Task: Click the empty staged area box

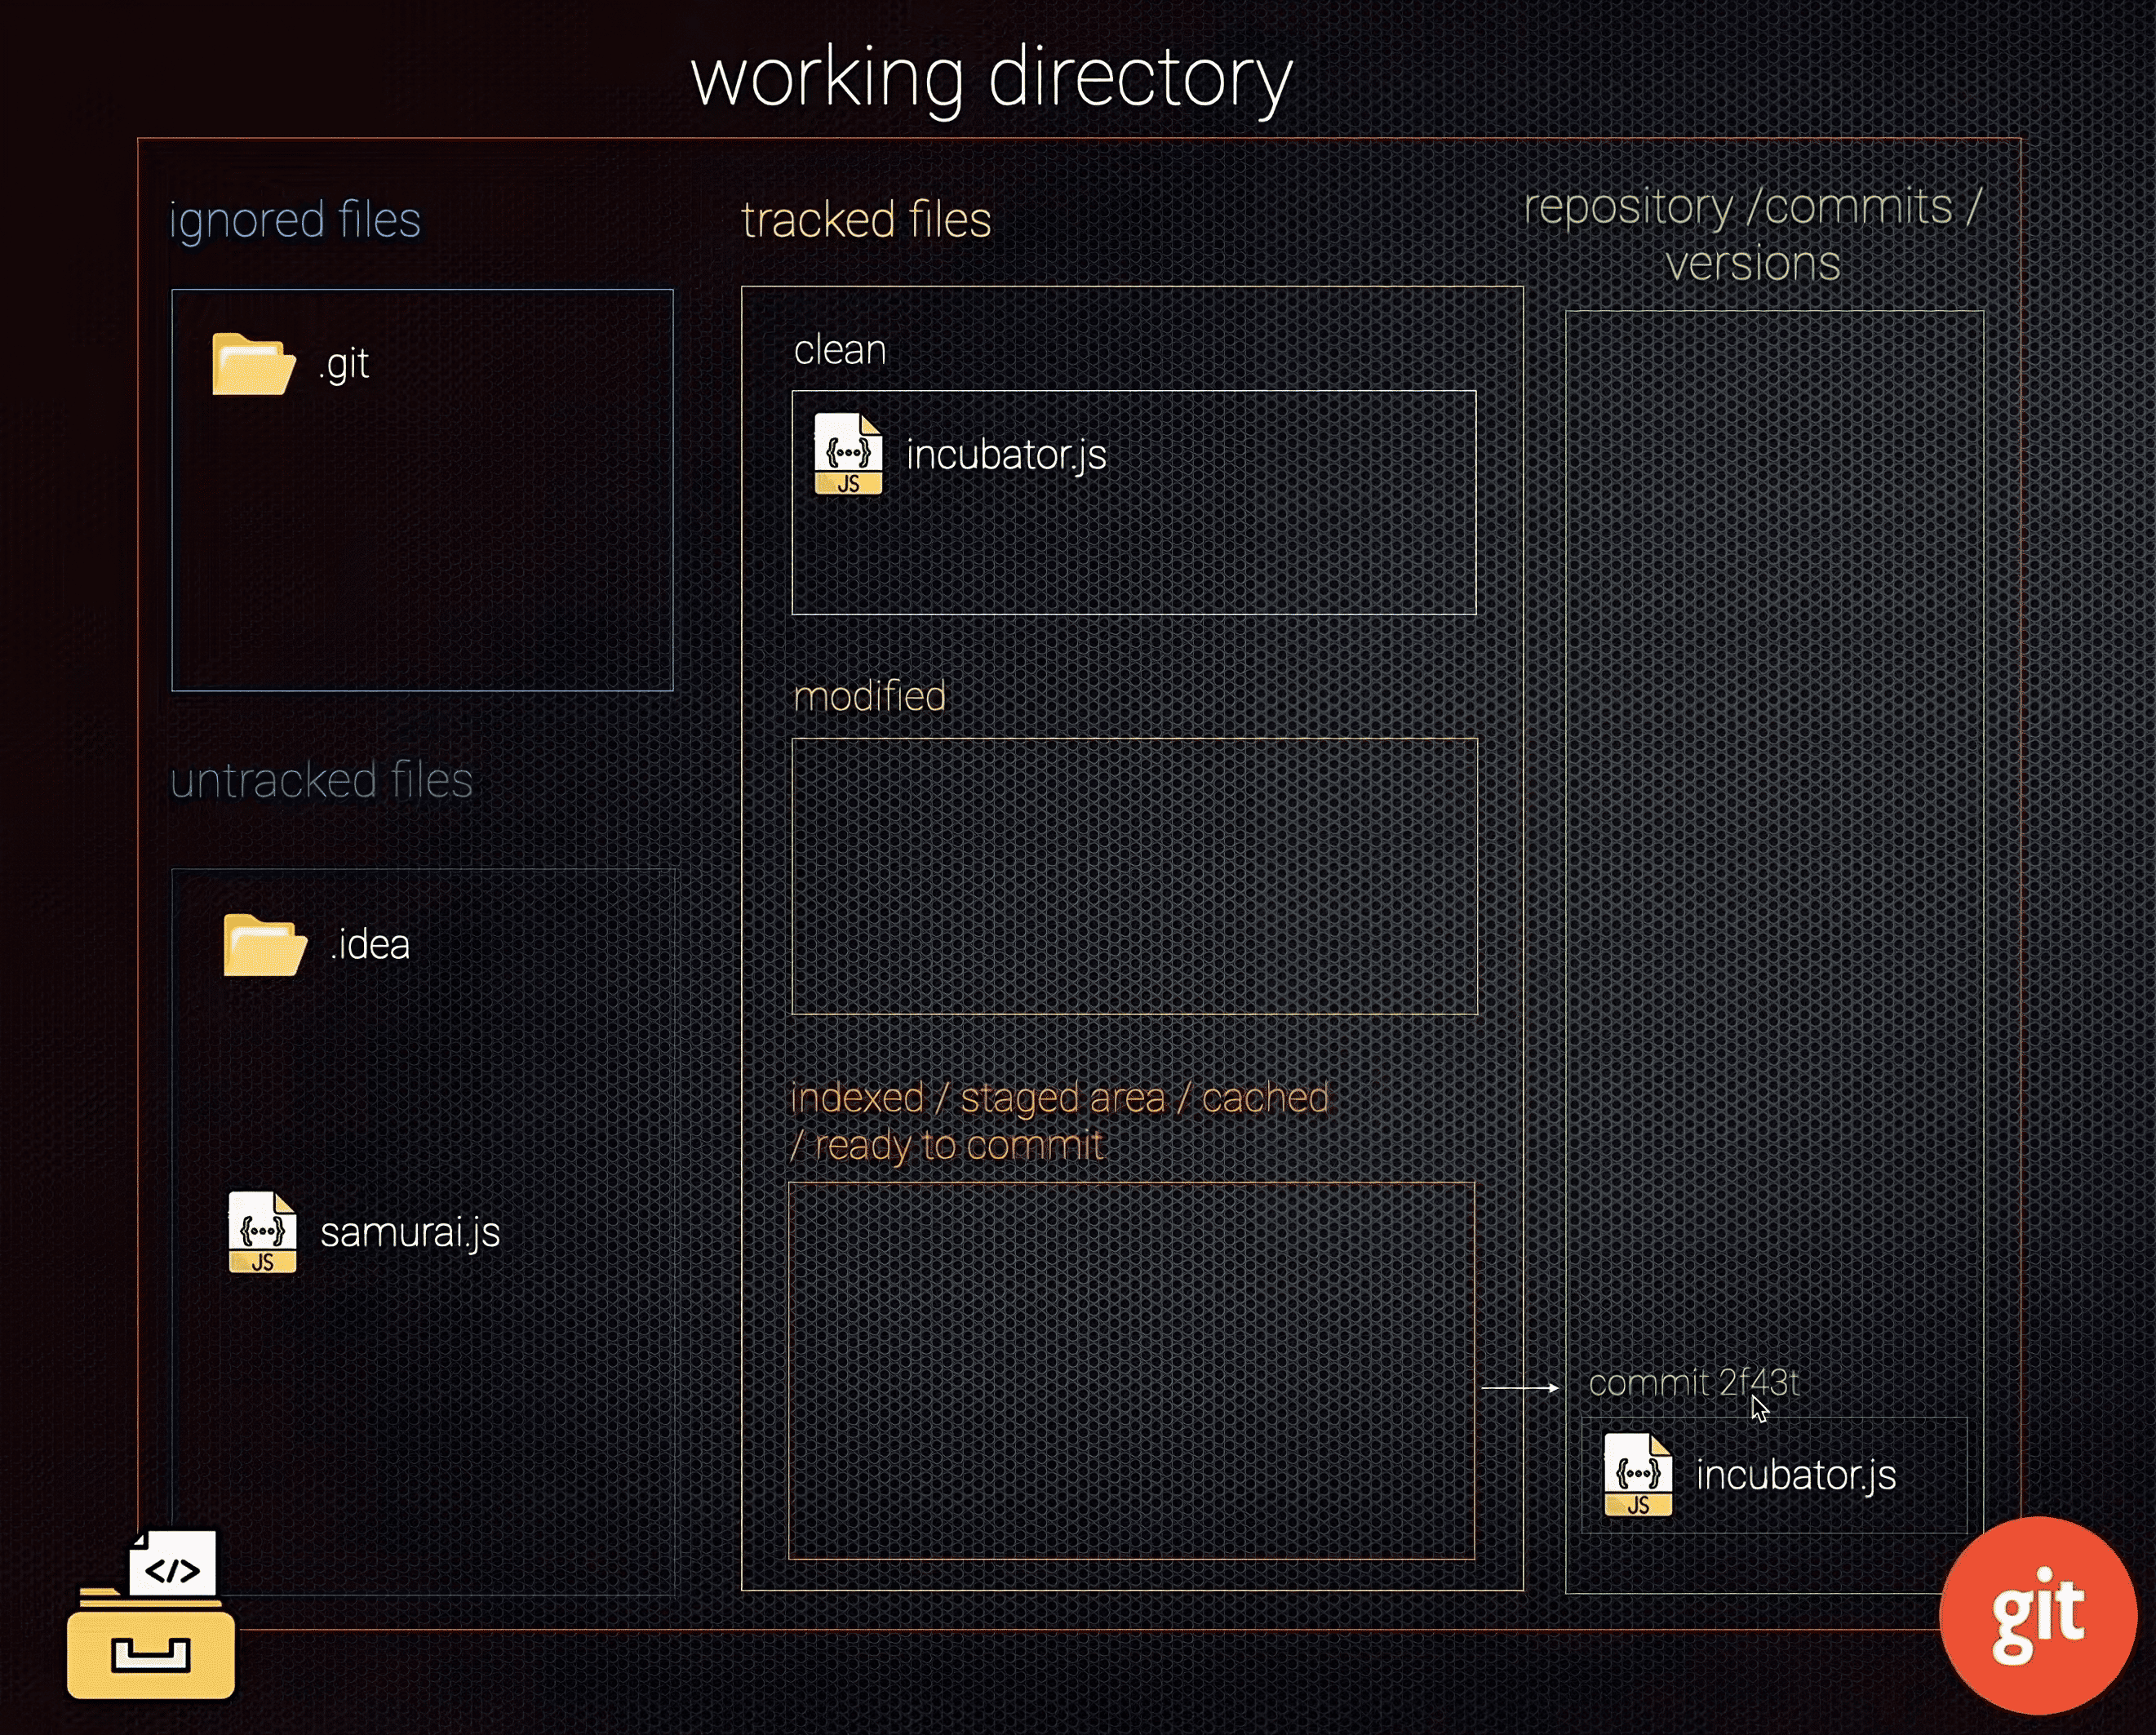Action: [x=1131, y=1370]
